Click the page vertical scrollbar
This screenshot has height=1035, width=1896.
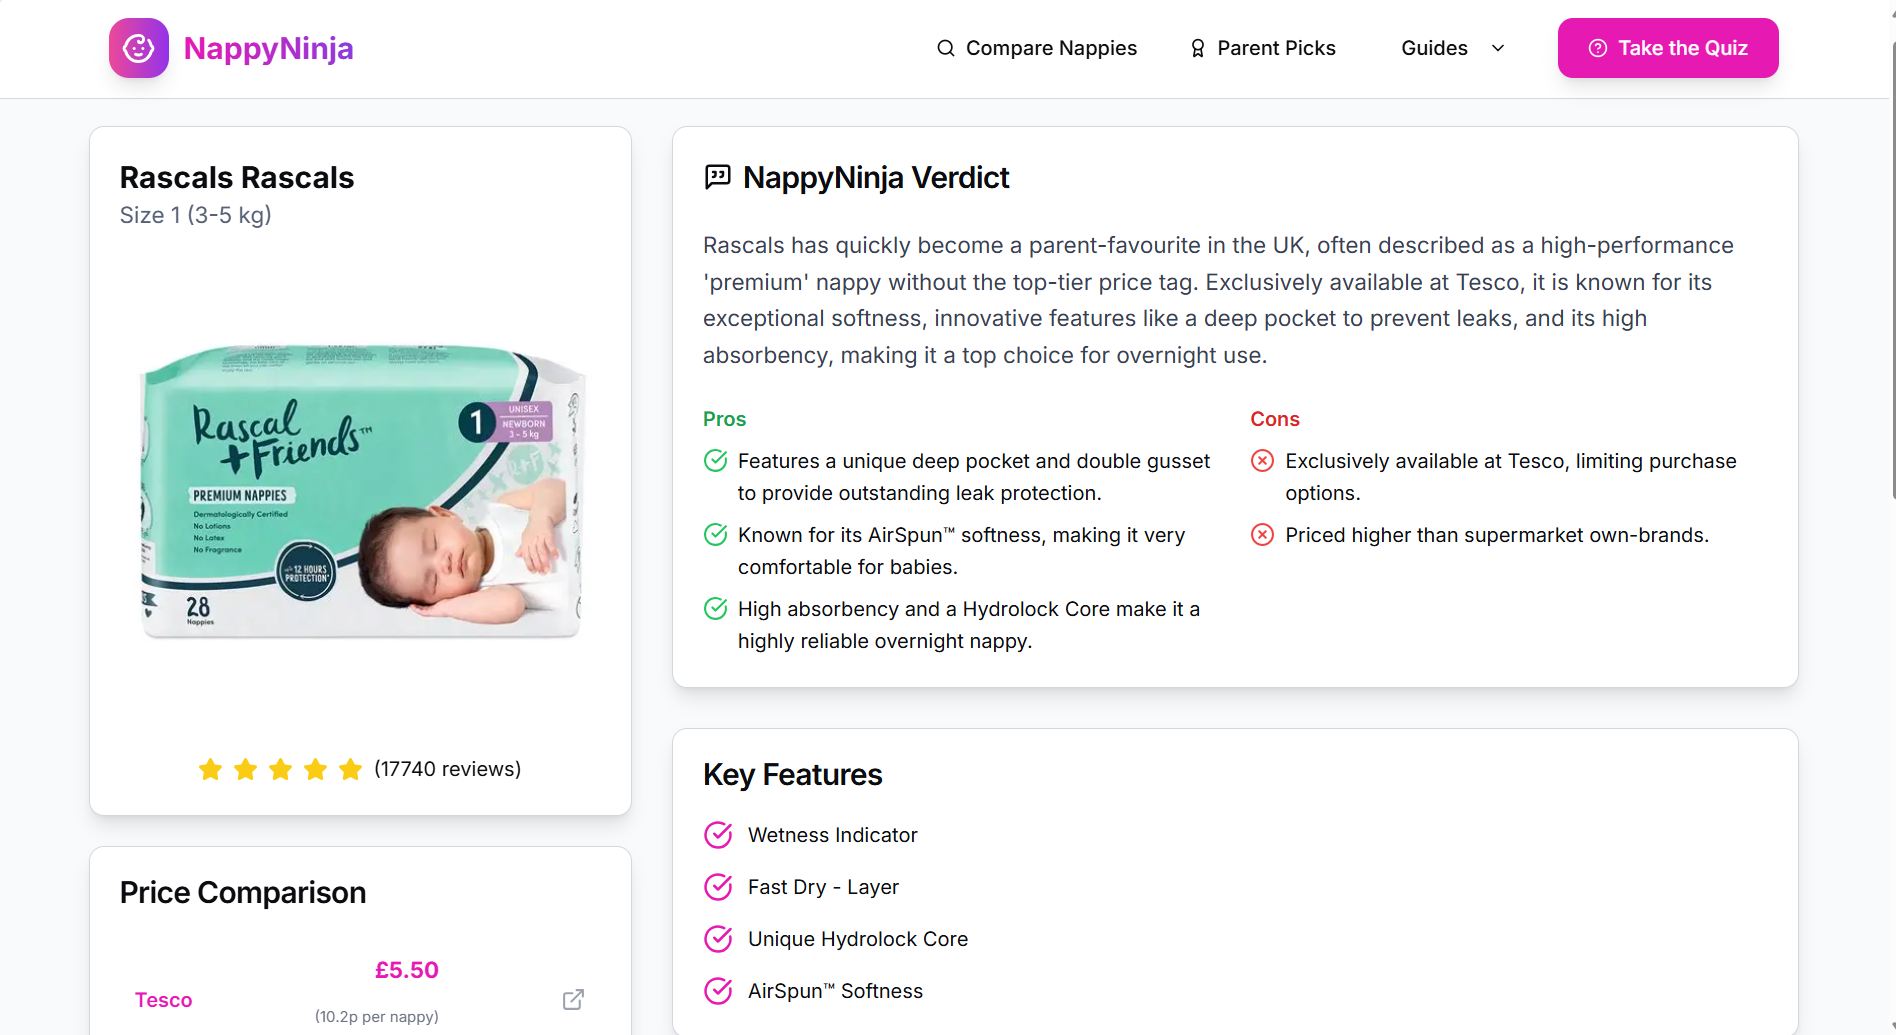tap(1892, 270)
